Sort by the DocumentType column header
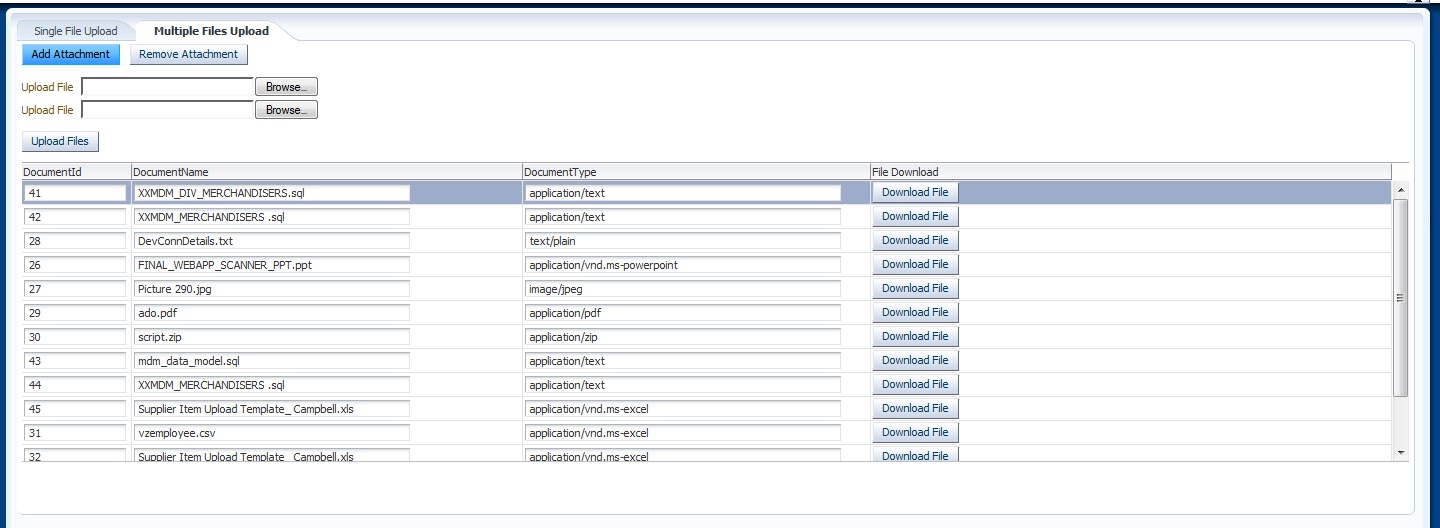The height and width of the screenshot is (528, 1440). [696, 172]
